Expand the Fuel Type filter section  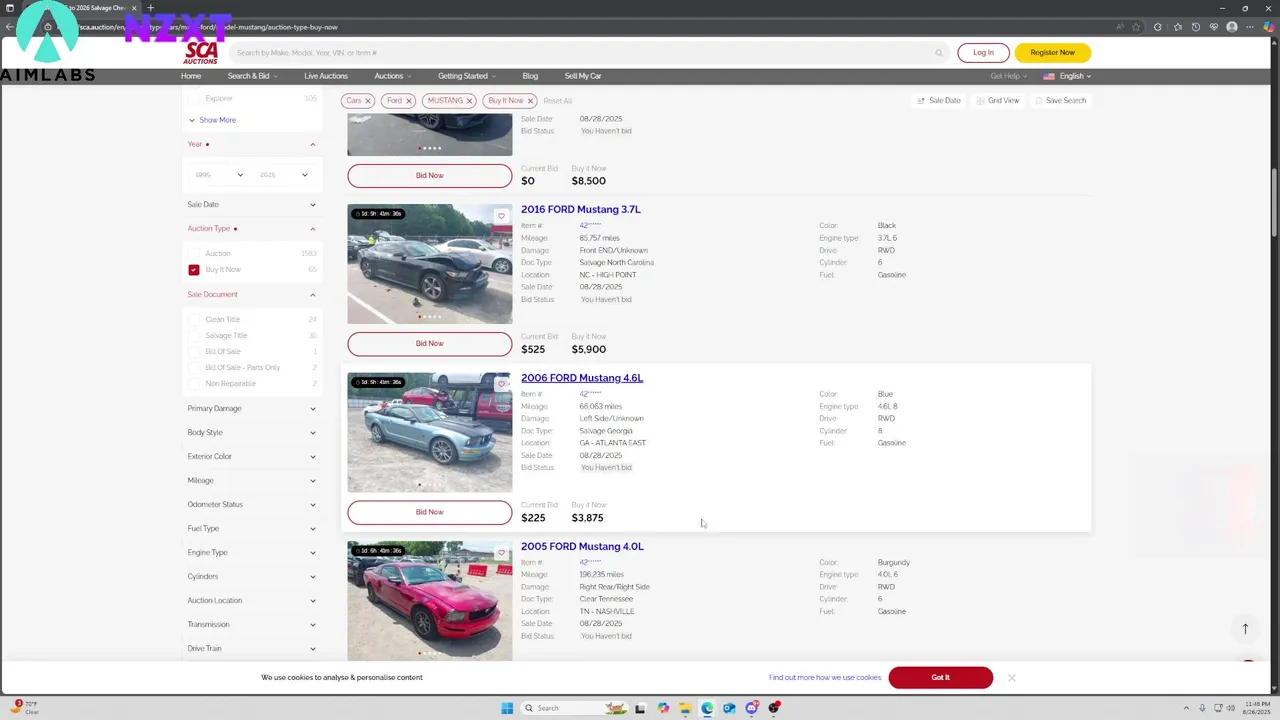click(252, 529)
